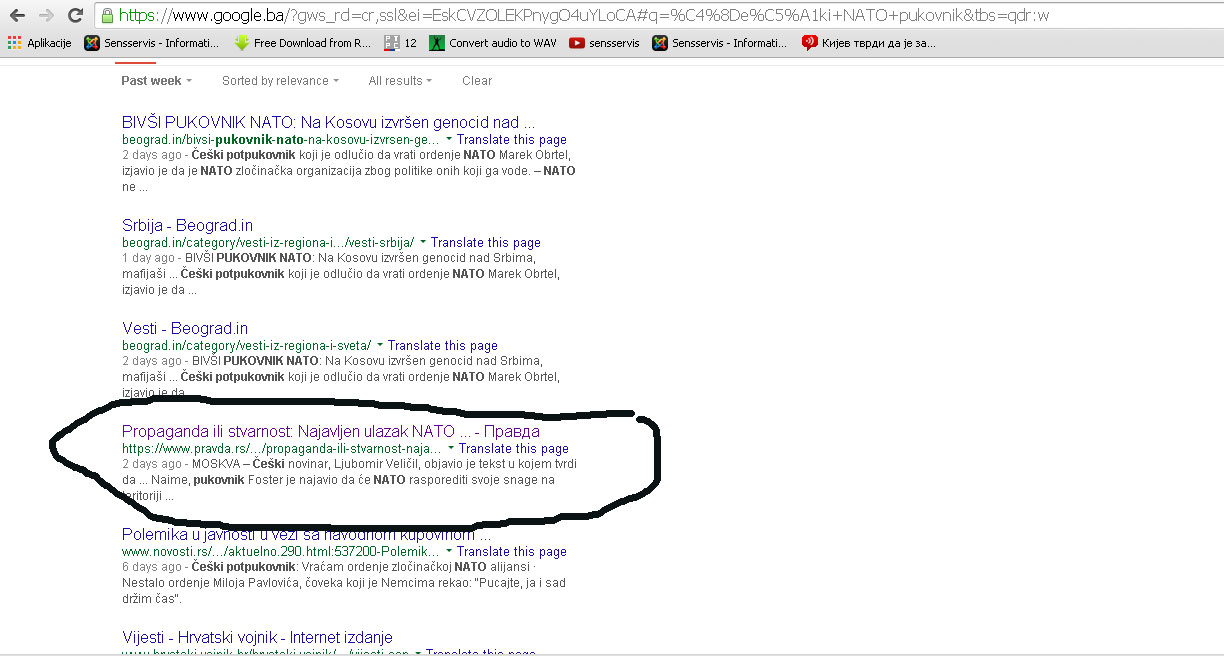Click the beograd.in/bivsi-pukovnik-nato green URL

(281, 140)
